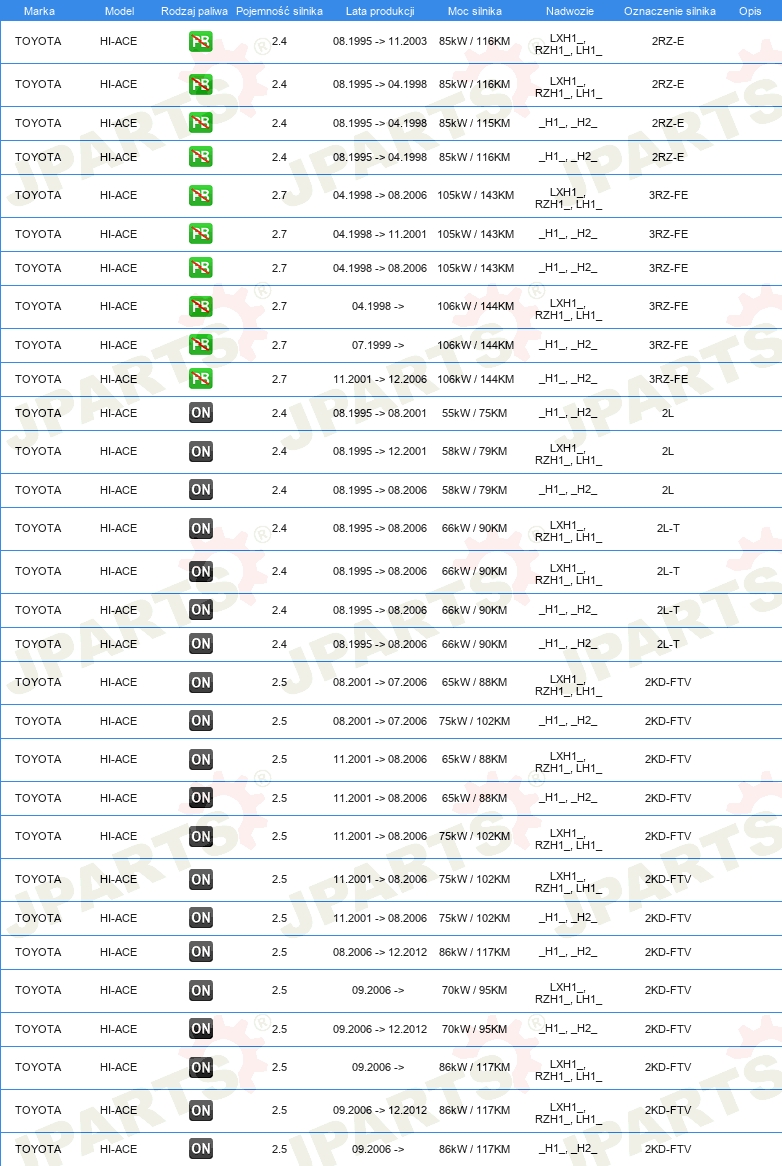The width and height of the screenshot is (782, 1166).
Task: Click ON icon in LXH1_ 11.2001 65kW / 88KM row
Action: click(201, 759)
